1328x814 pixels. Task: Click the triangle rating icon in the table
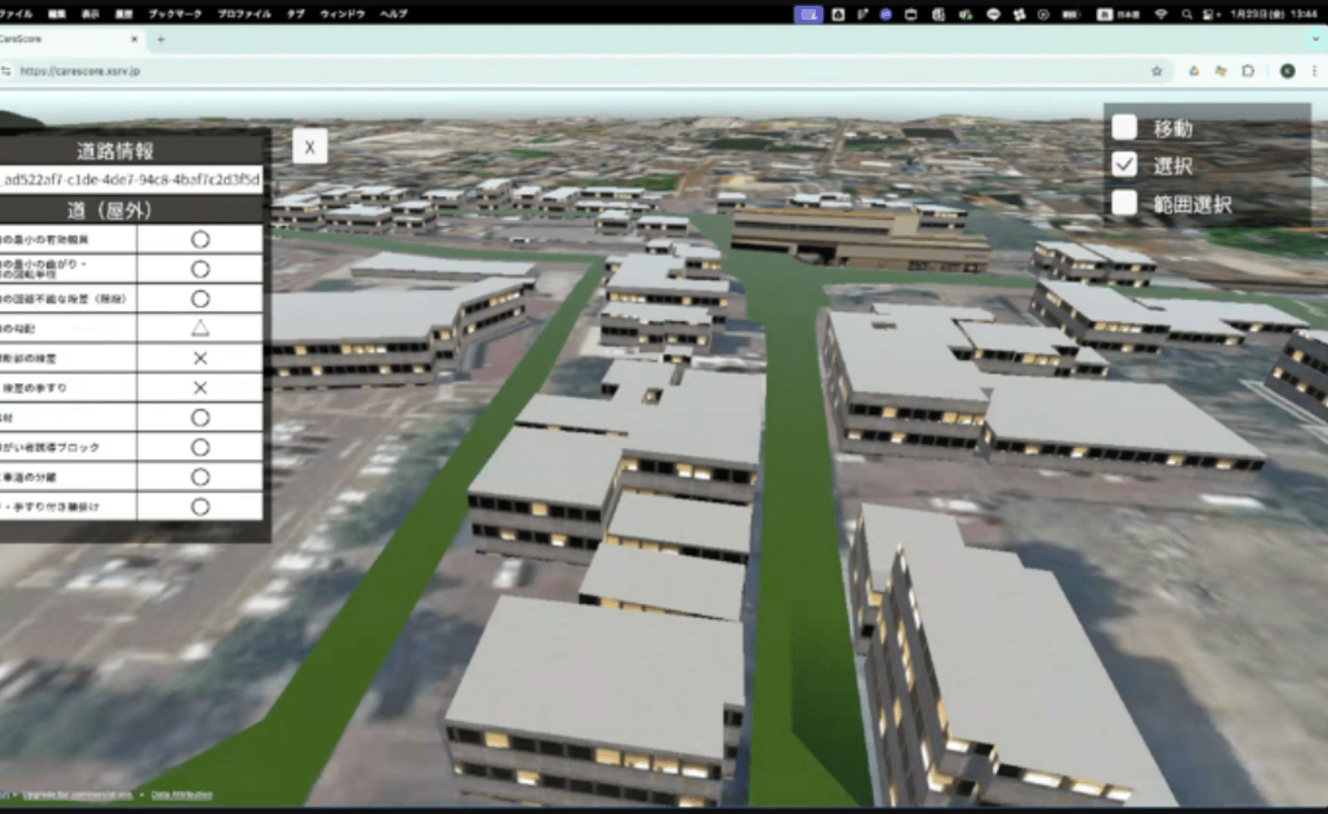tap(200, 328)
